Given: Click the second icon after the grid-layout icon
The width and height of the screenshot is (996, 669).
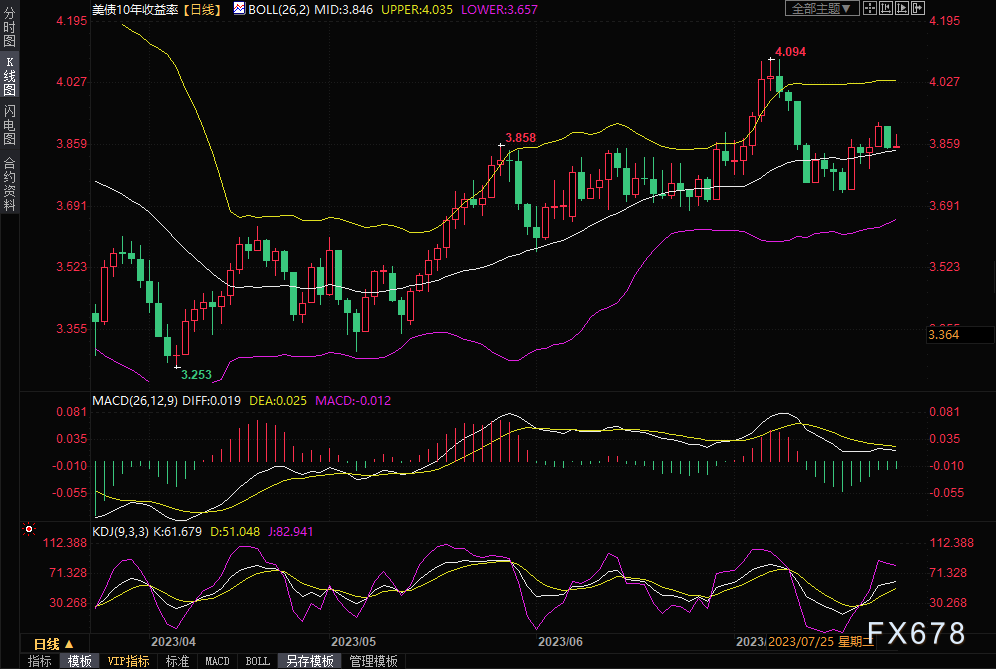Looking at the screenshot, I should [887, 8].
